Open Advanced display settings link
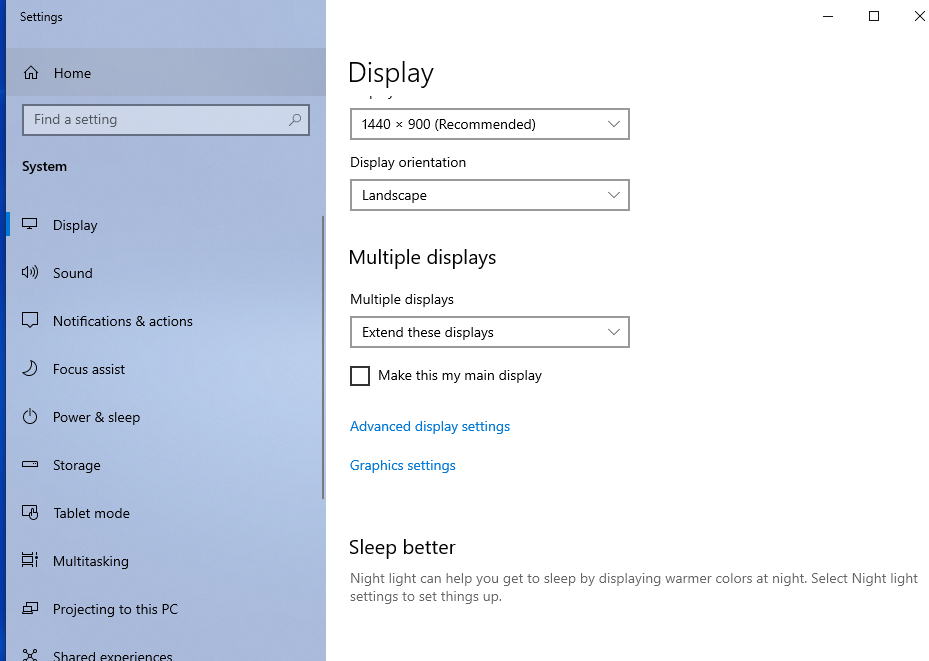 click(x=430, y=426)
